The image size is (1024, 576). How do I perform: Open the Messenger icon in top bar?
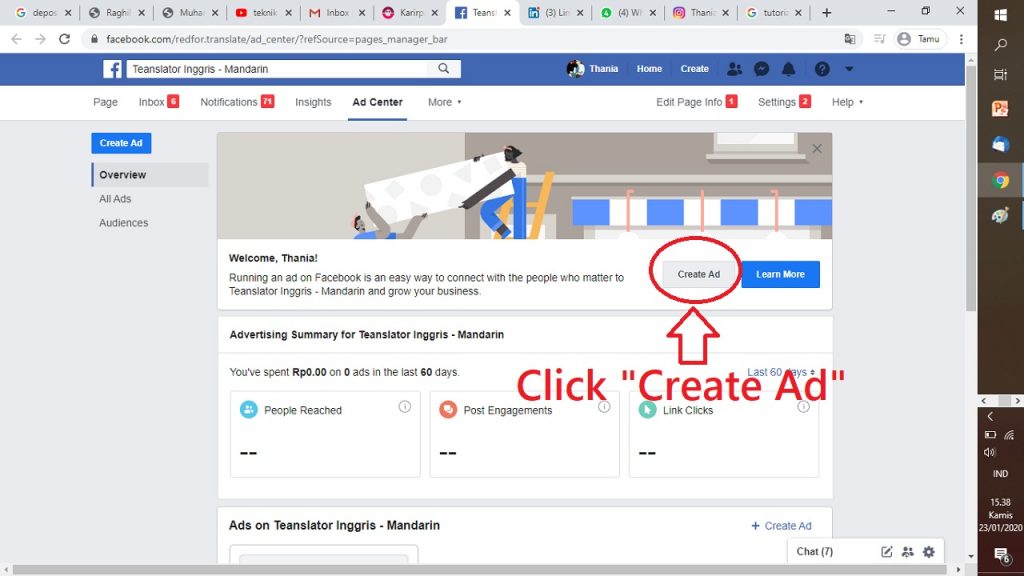(762, 69)
